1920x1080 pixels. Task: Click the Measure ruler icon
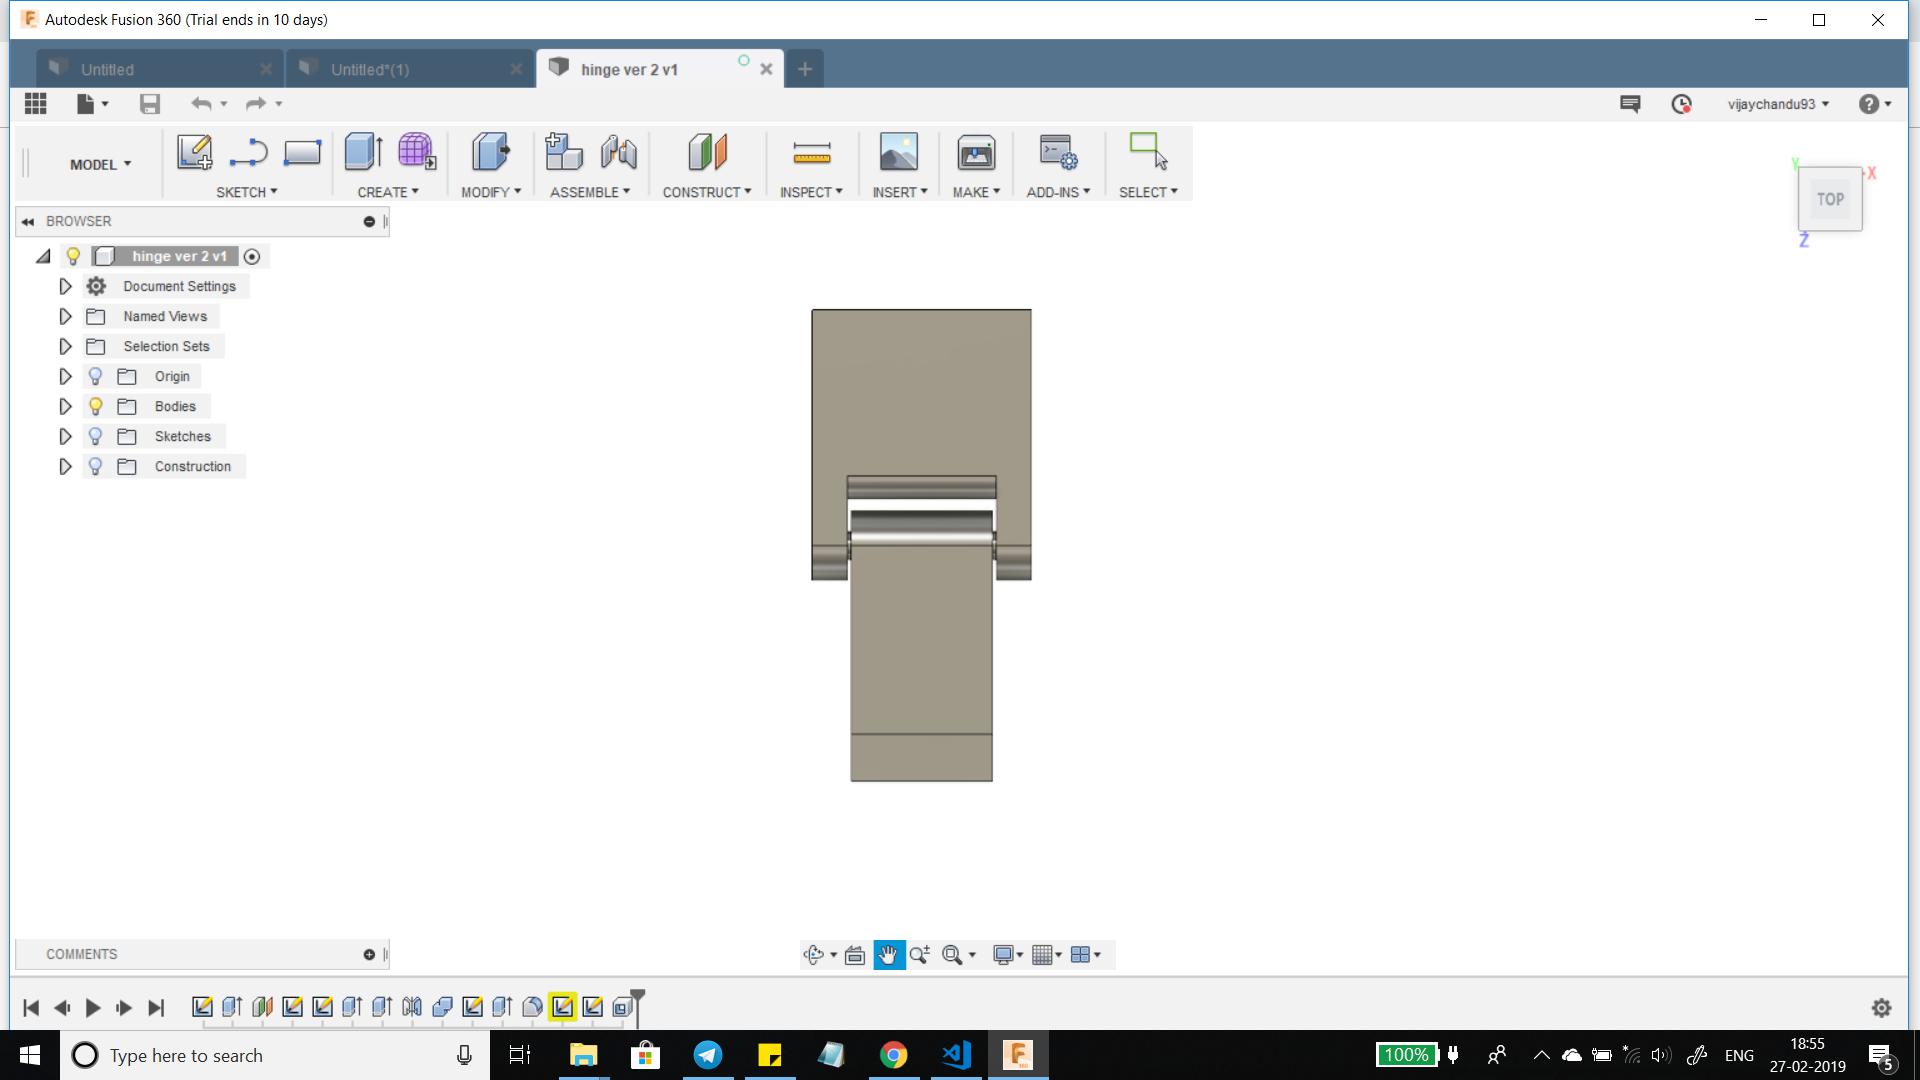pos(811,152)
